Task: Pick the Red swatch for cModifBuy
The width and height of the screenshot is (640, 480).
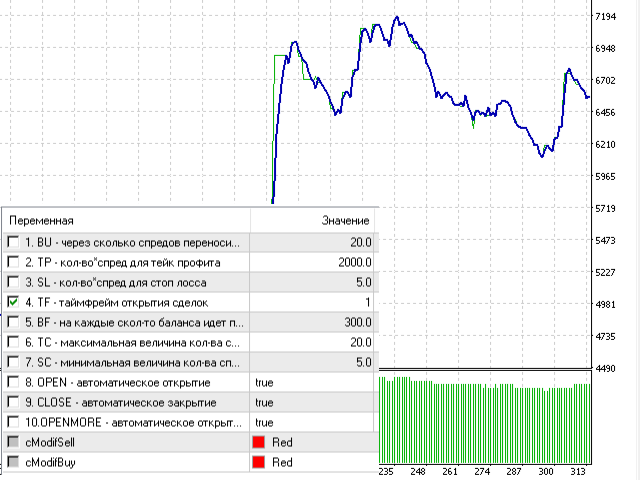Action: [258, 462]
